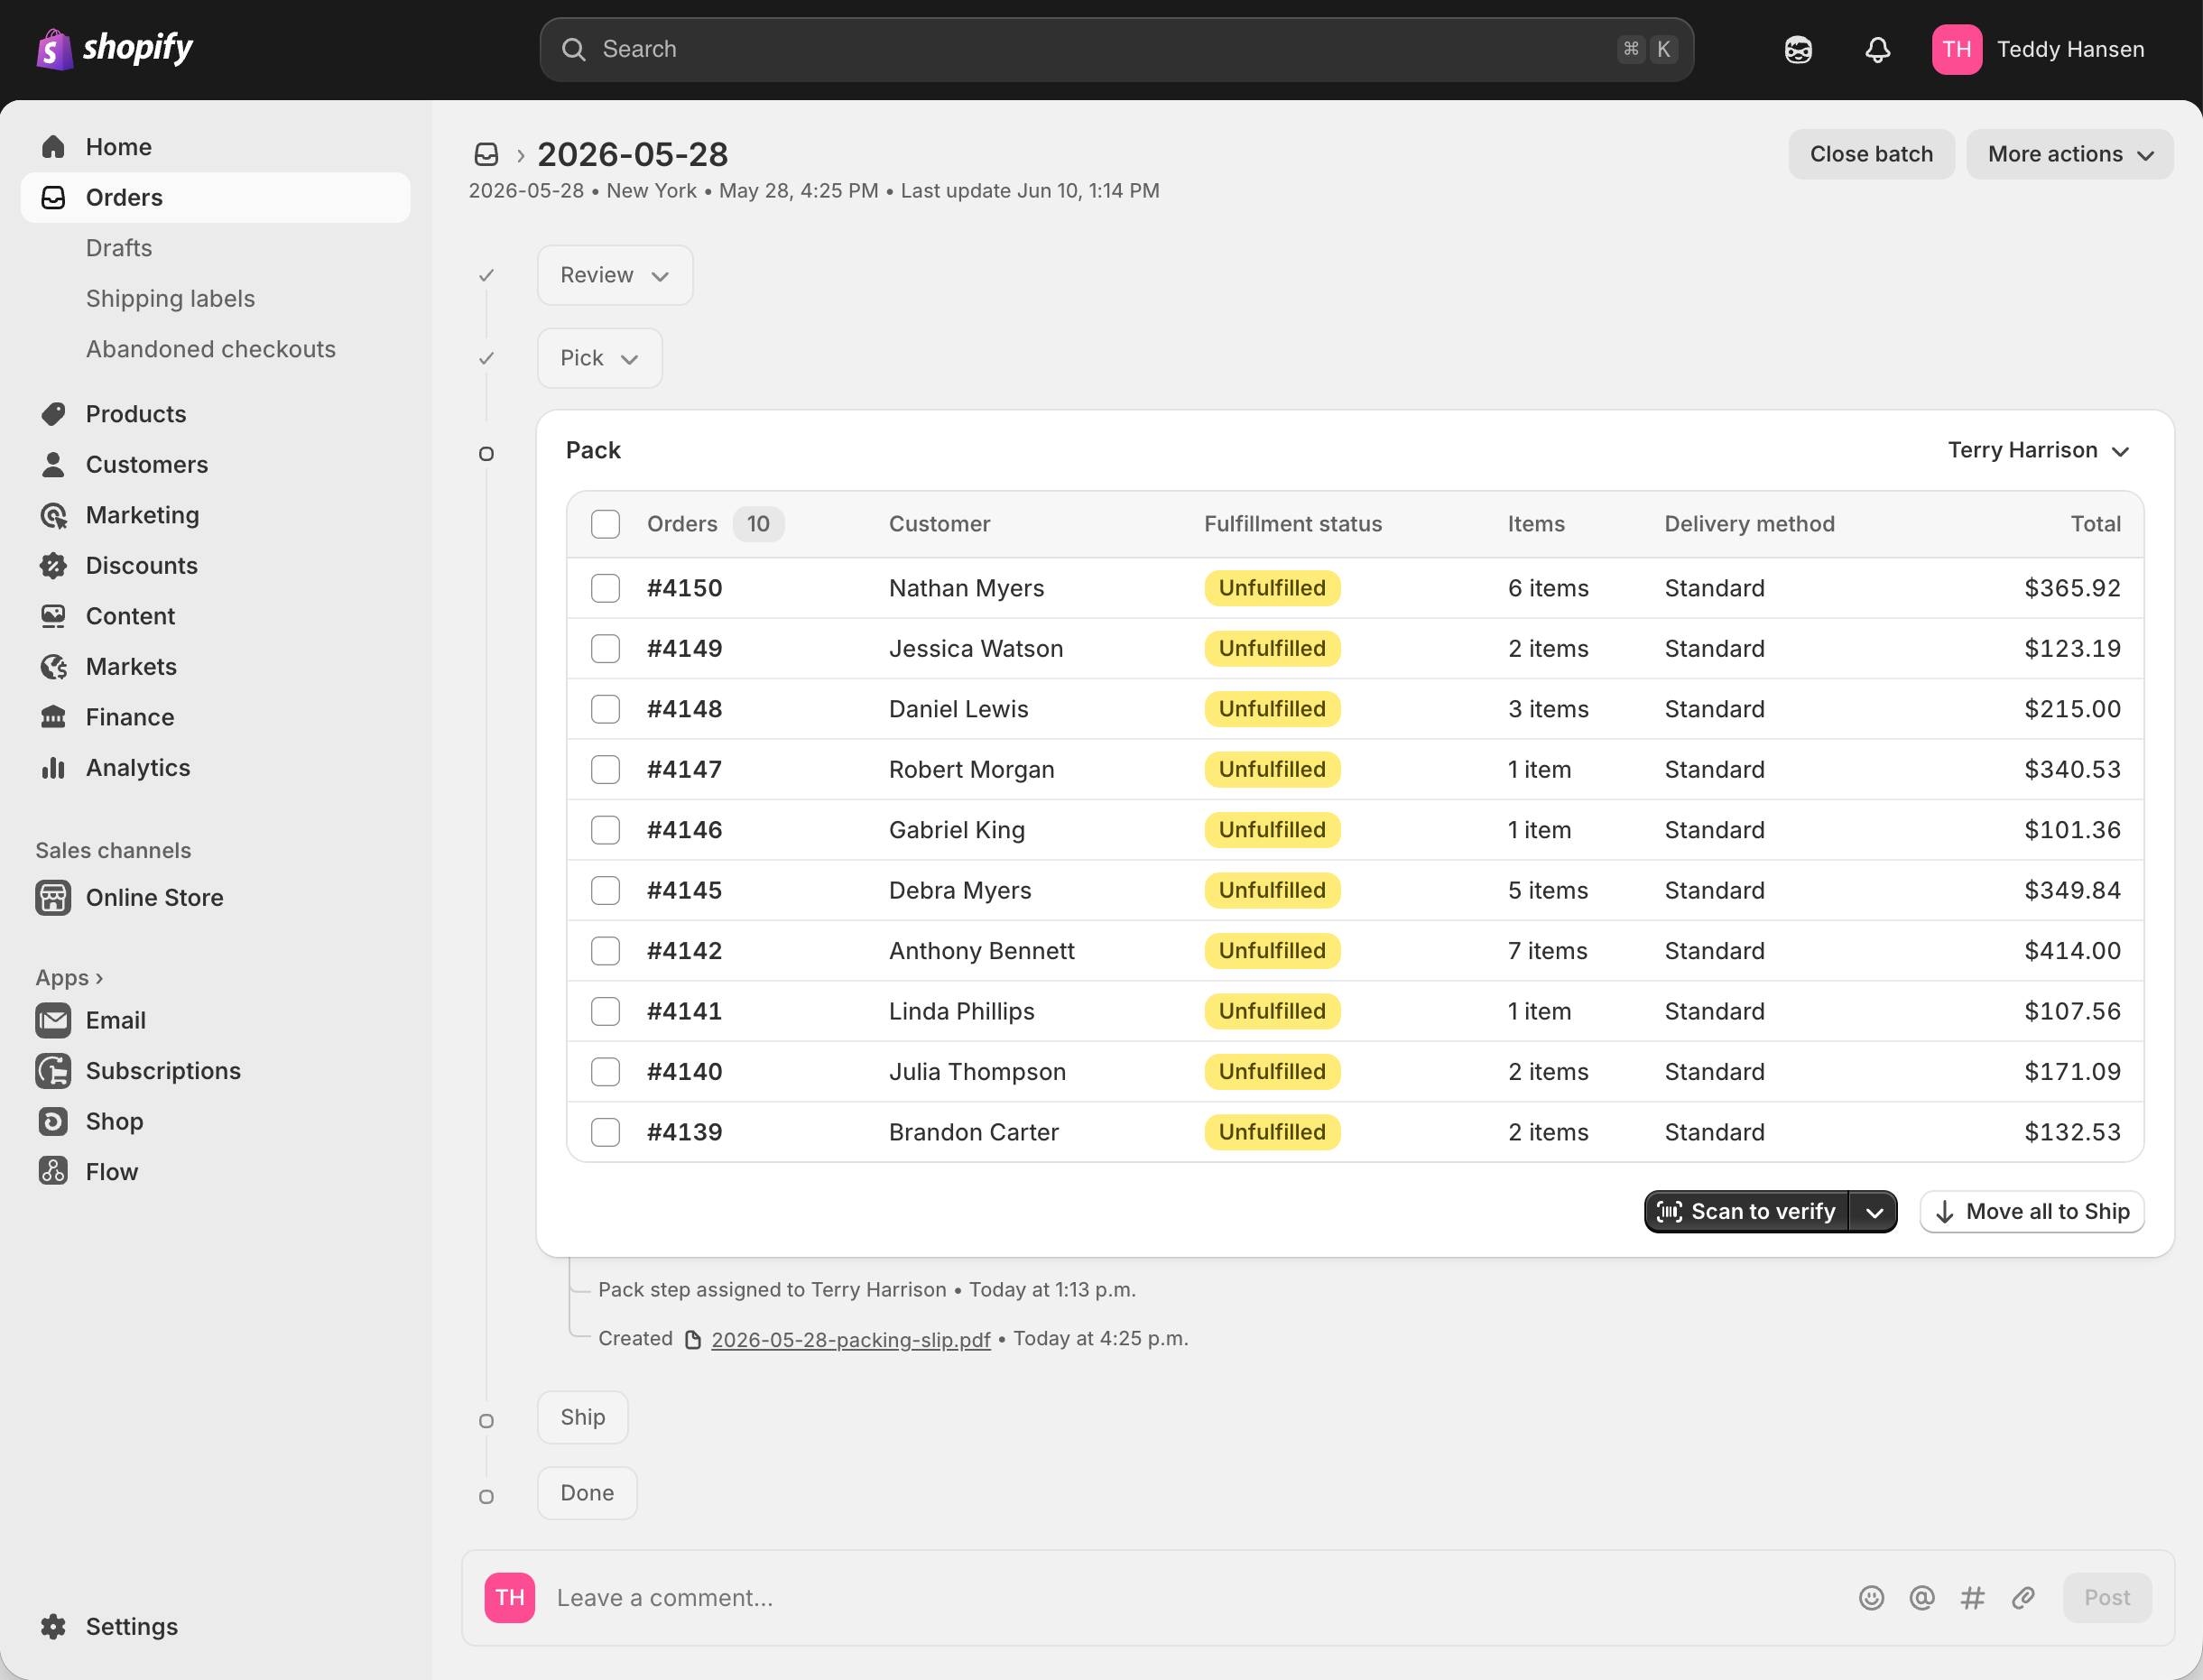This screenshot has height=1680, width=2203.
Task: Click the Markets globe icon
Action: click(x=53, y=666)
